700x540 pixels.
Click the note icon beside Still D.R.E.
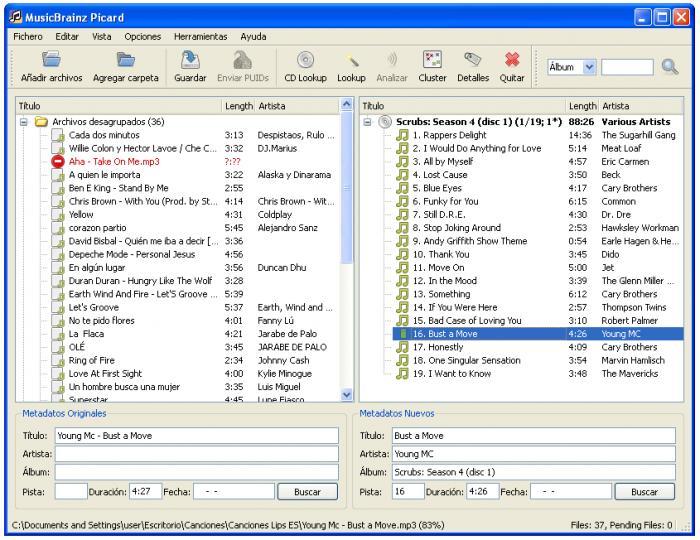(402, 214)
